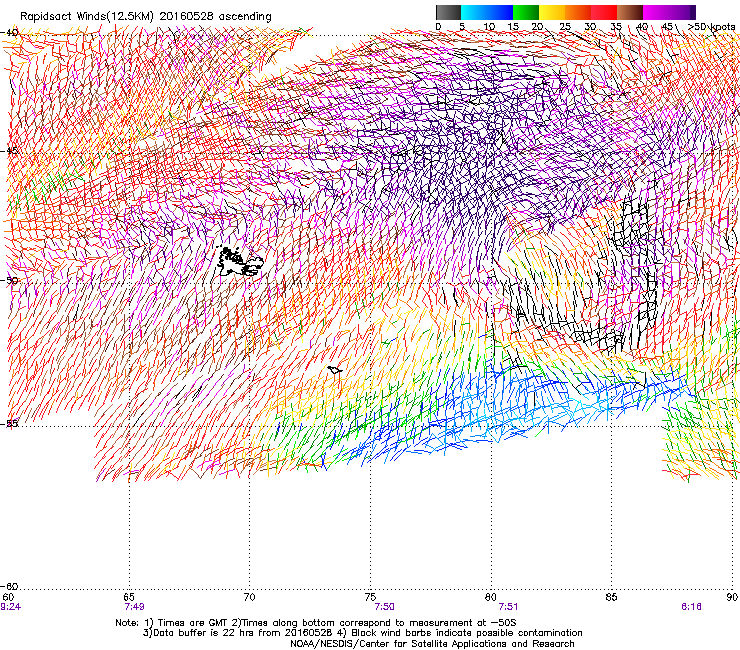Pick the red 30-35 knots legend segment

click(x=604, y=12)
